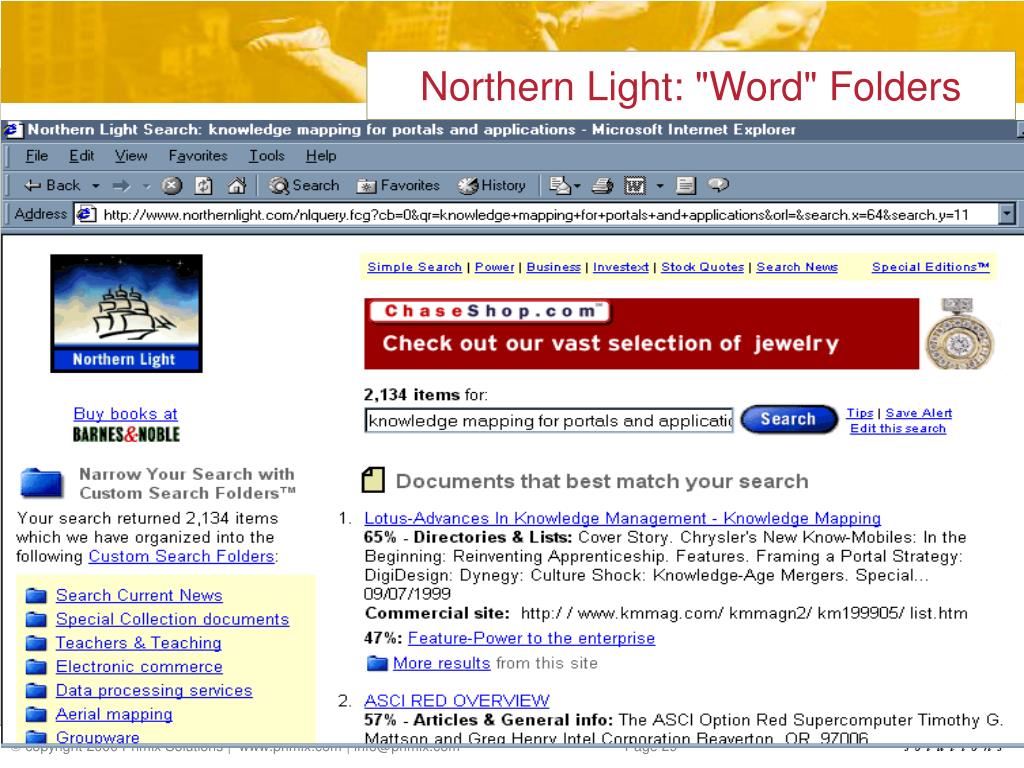Open the Custom Search Folders link

coord(182,556)
